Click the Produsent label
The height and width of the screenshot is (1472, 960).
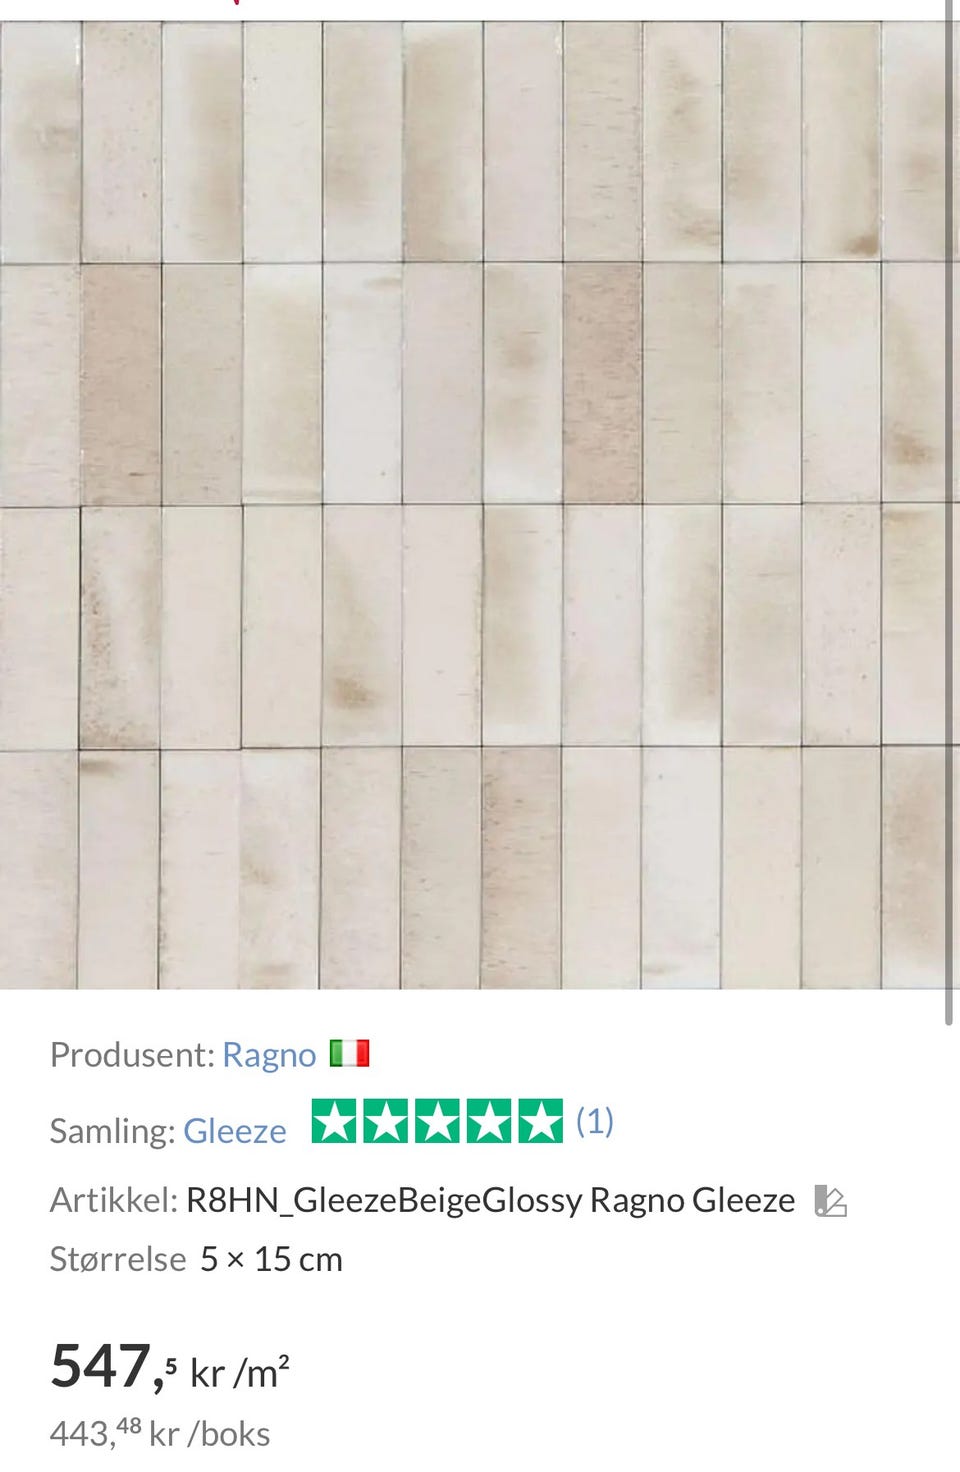132,1055
